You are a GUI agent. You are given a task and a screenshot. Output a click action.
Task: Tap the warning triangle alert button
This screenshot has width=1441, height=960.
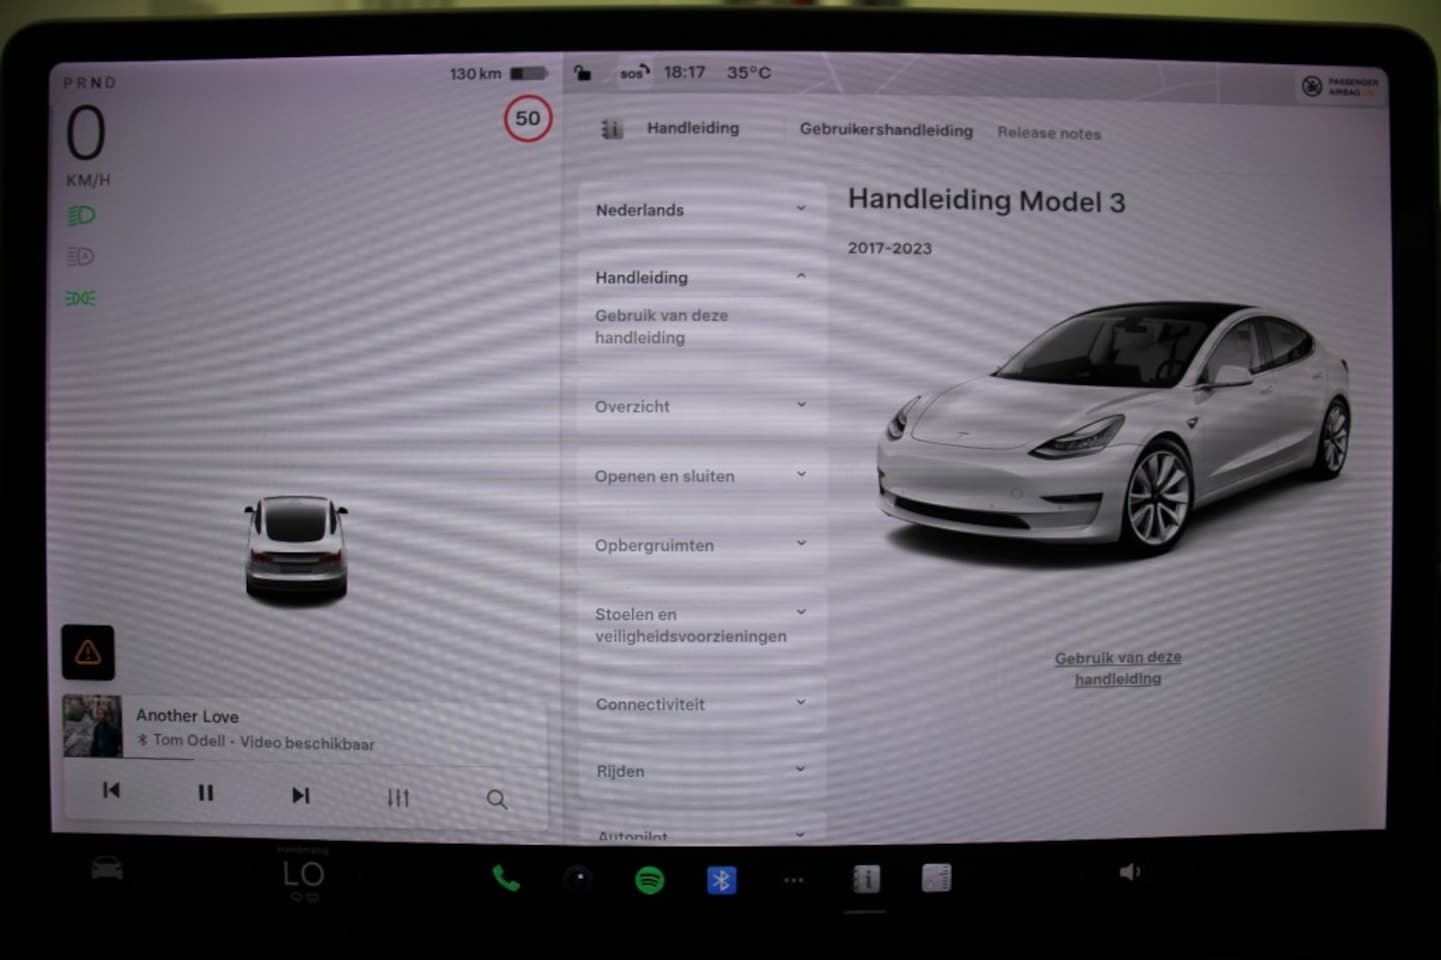tap(88, 653)
